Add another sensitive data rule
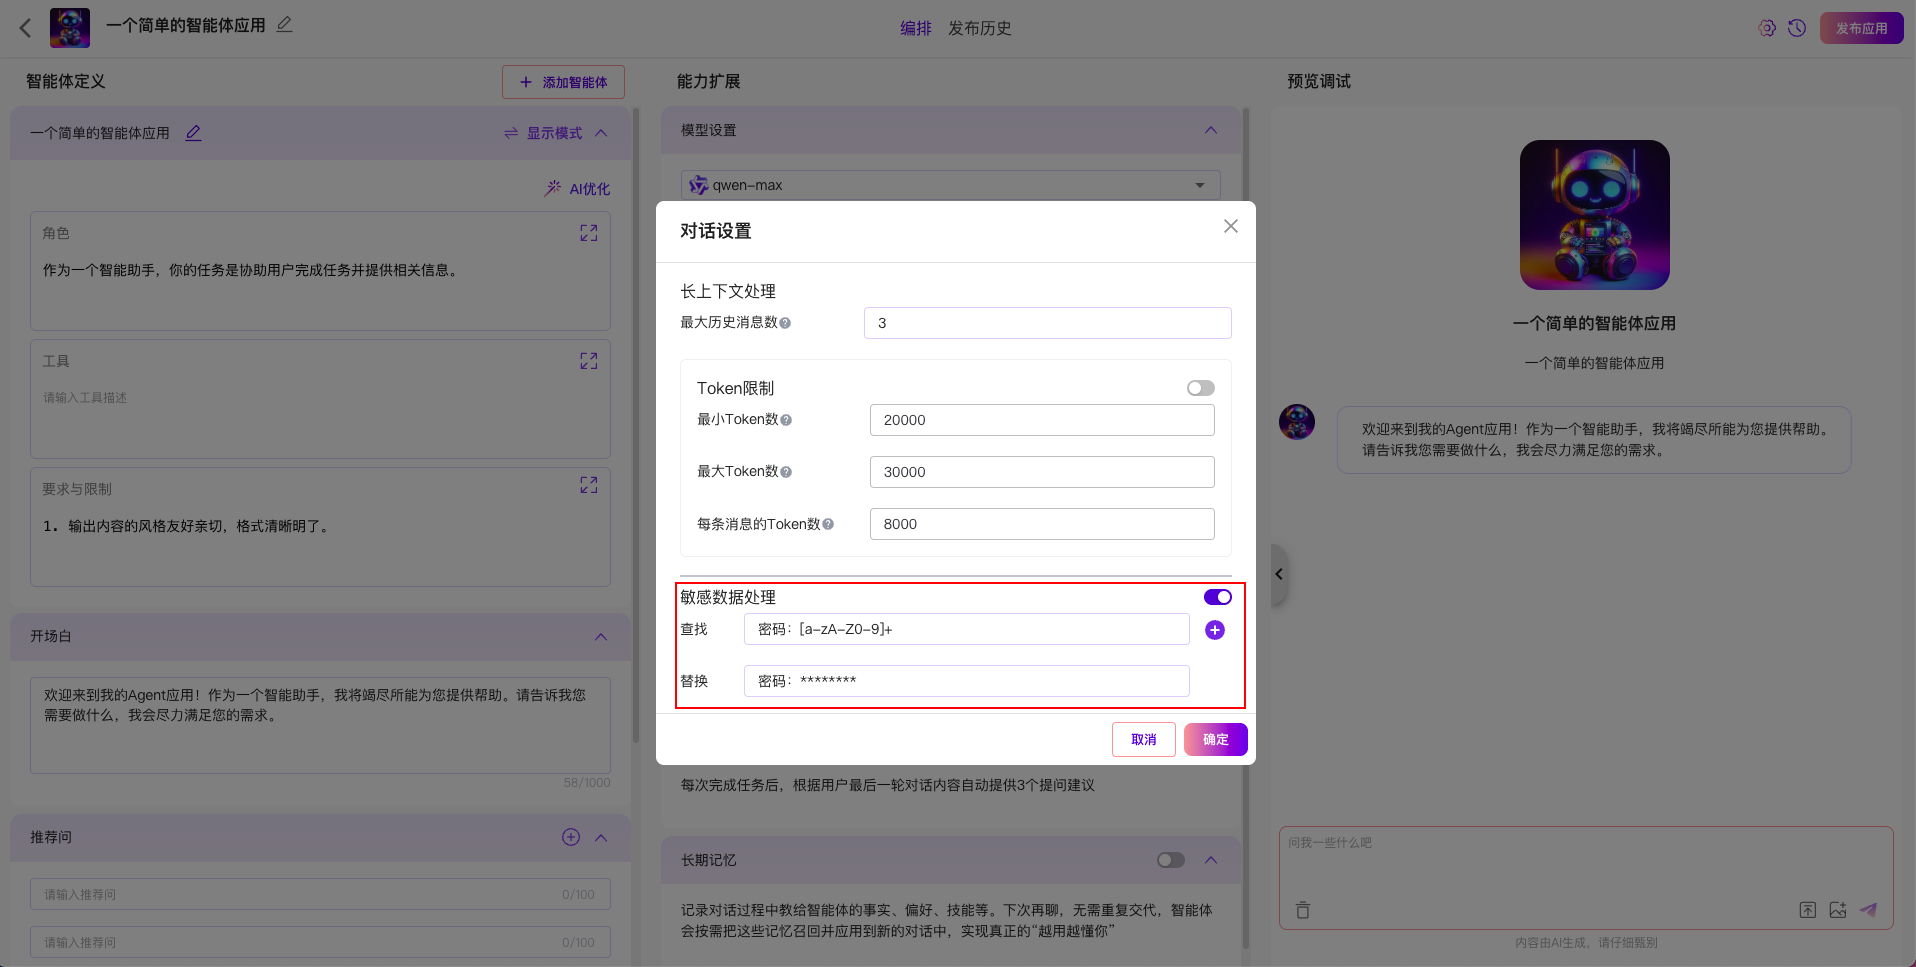 click(1215, 630)
